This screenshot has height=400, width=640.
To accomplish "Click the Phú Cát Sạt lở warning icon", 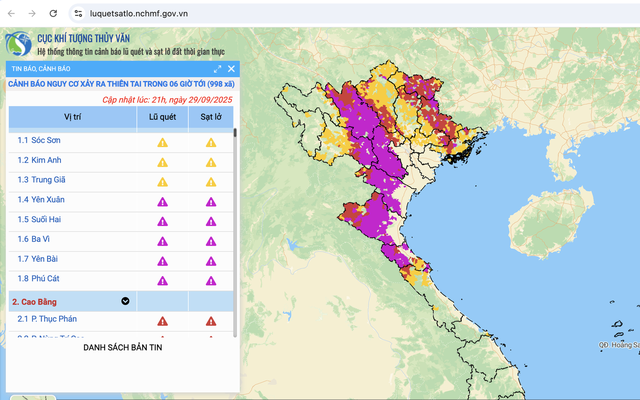I will (x=211, y=281).
